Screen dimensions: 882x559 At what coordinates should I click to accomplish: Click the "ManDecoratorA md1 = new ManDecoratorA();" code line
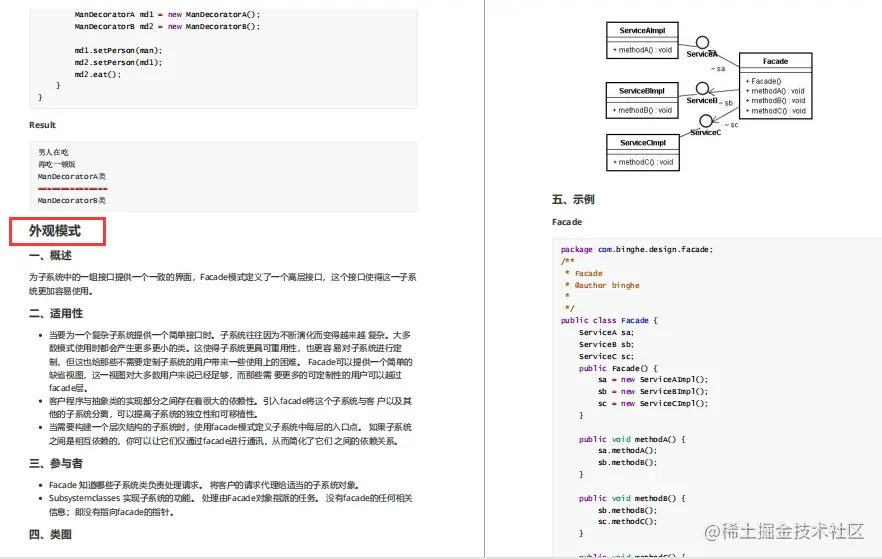click(x=167, y=15)
